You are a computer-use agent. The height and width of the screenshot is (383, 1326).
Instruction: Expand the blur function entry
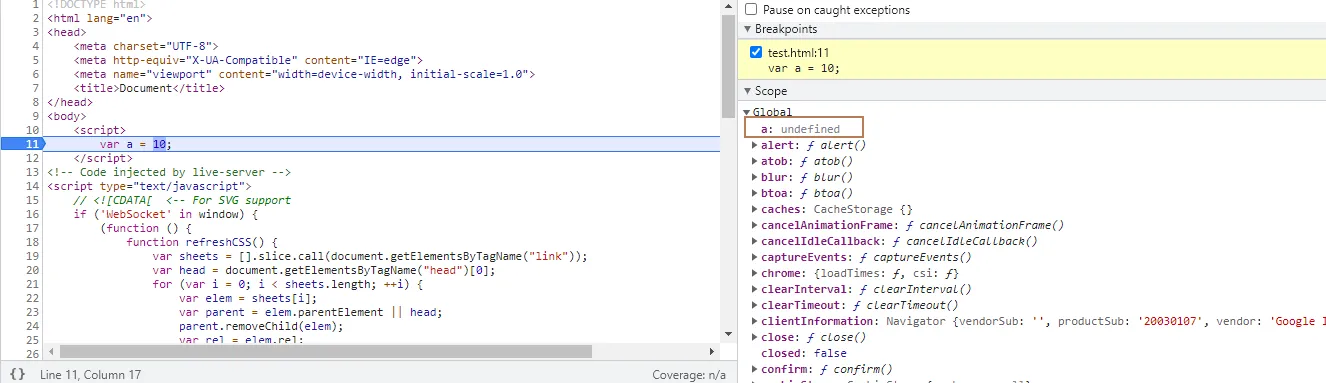click(755, 177)
